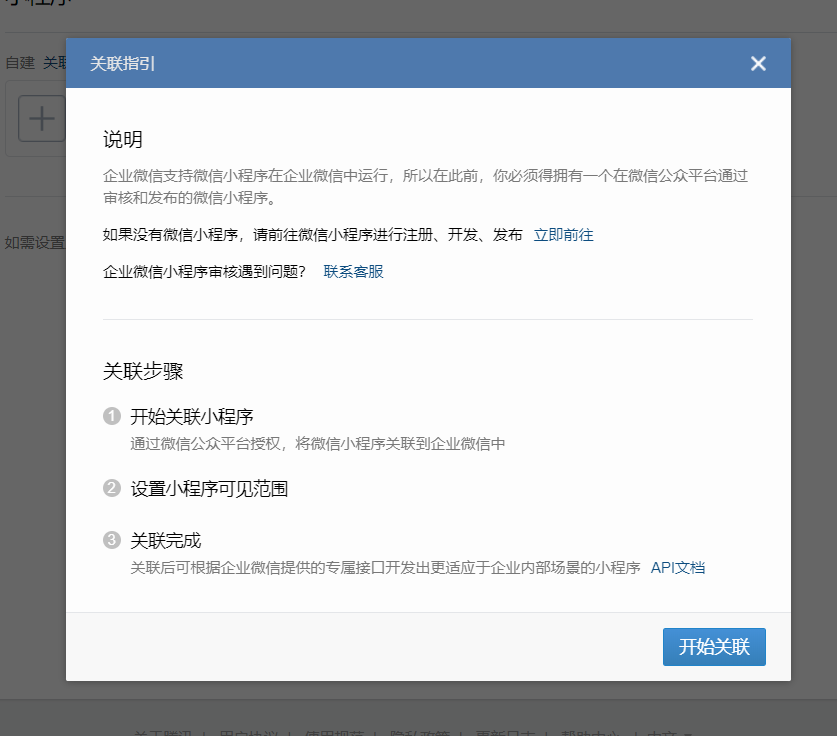Open the 立即前往 link

[564, 235]
